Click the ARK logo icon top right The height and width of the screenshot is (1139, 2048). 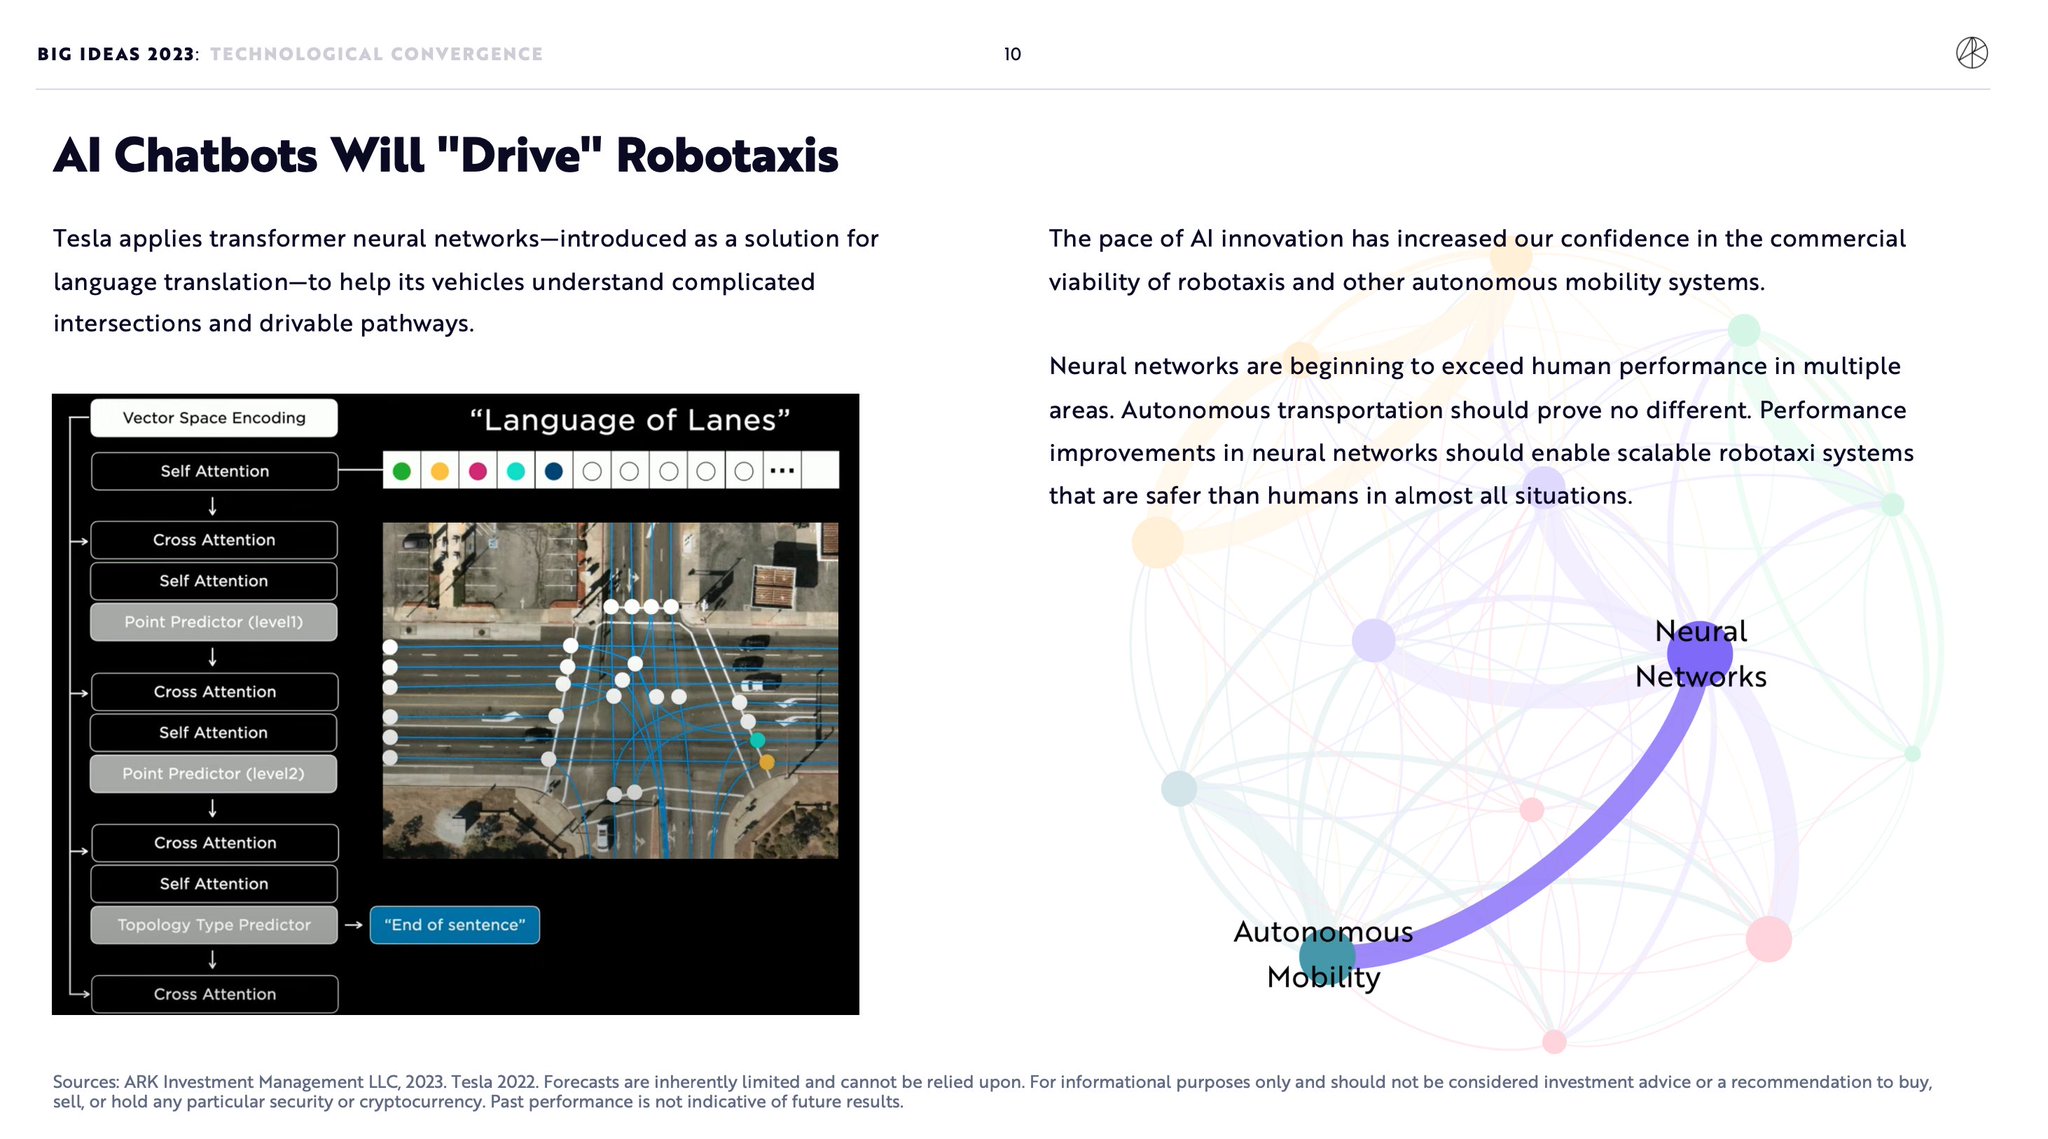1971,52
